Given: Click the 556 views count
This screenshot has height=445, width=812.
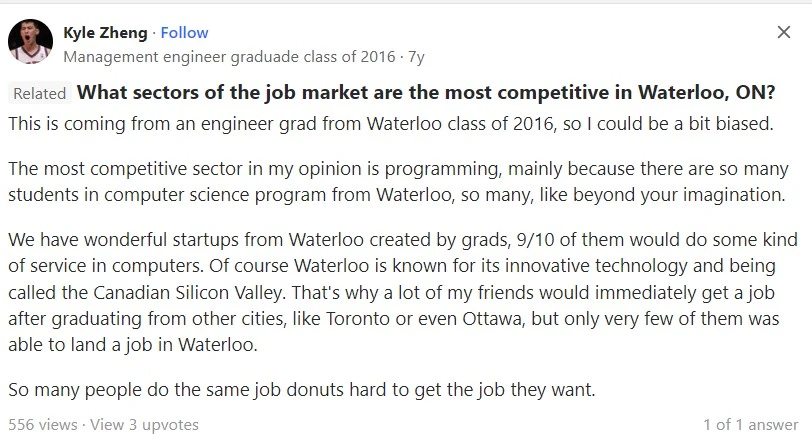Looking at the screenshot, I should 41,424.
